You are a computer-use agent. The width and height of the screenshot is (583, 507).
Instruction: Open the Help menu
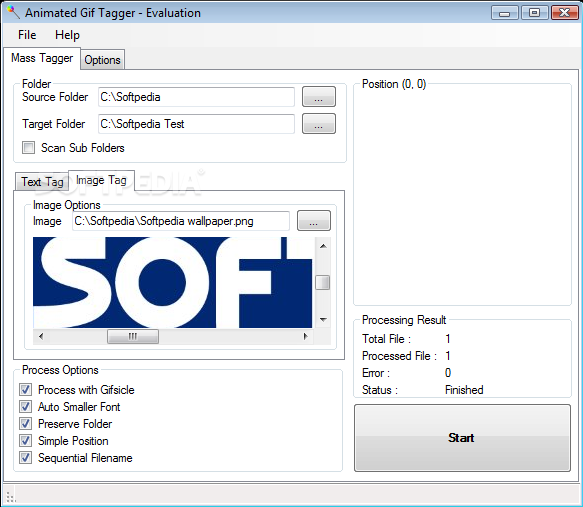coord(67,35)
